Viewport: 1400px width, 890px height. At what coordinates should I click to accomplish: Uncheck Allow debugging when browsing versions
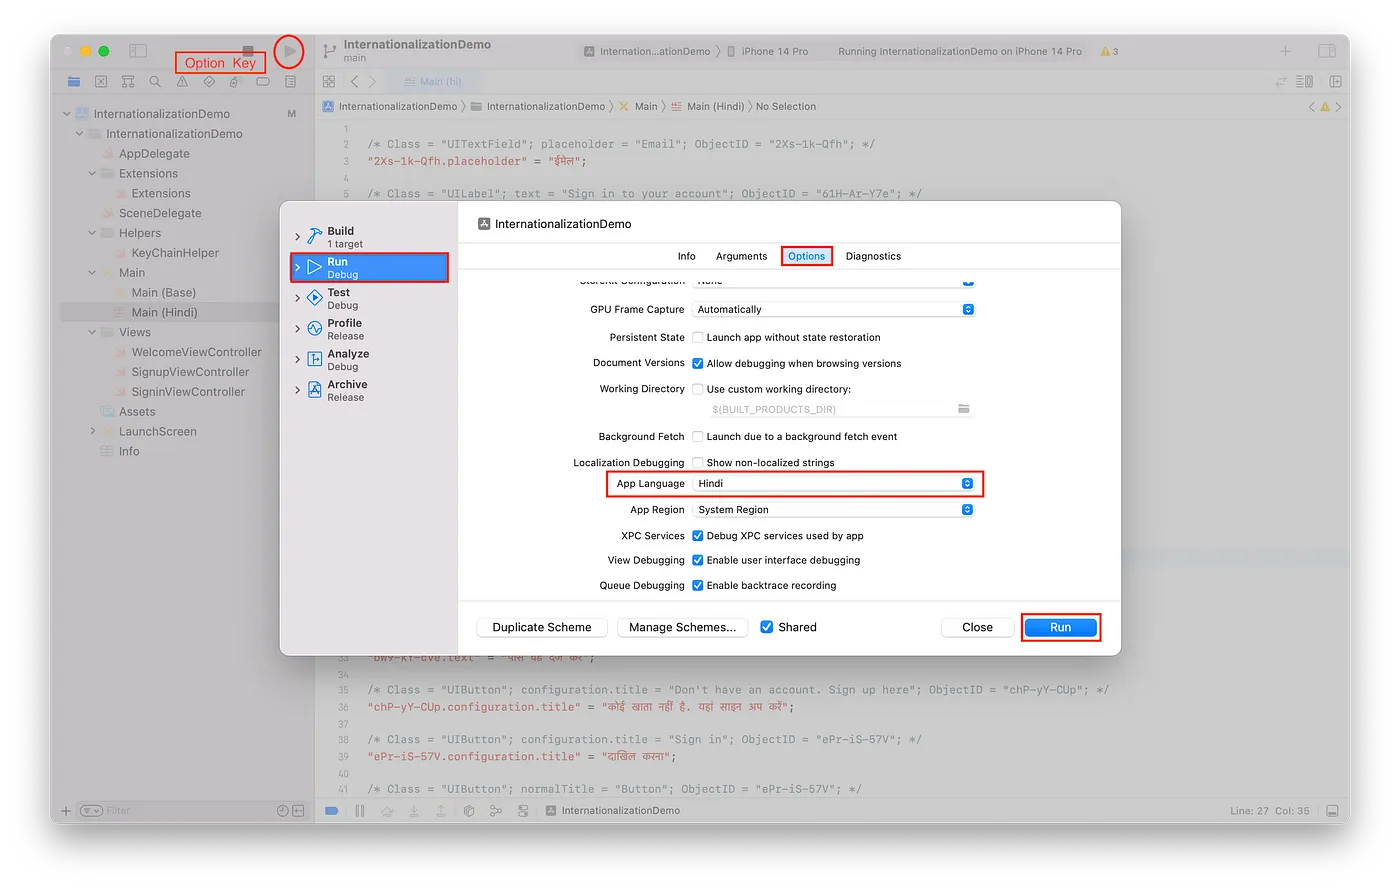(698, 364)
